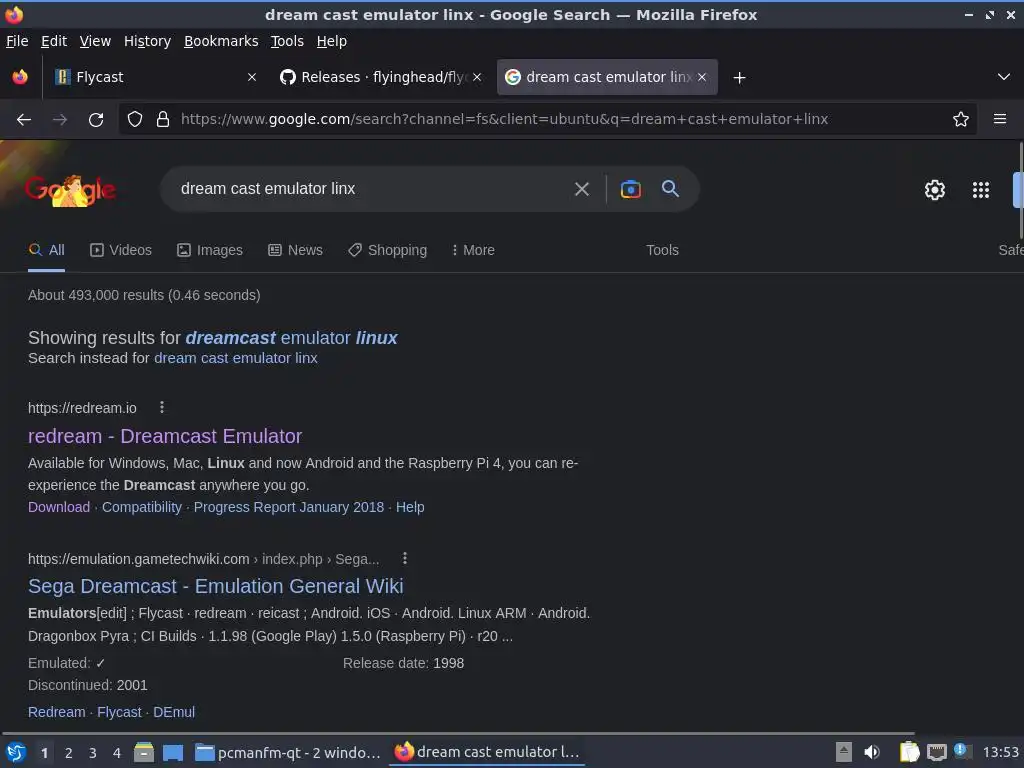The width and height of the screenshot is (1024, 768).
Task: Switch to the Releases flyinghead tab
Action: point(381,77)
